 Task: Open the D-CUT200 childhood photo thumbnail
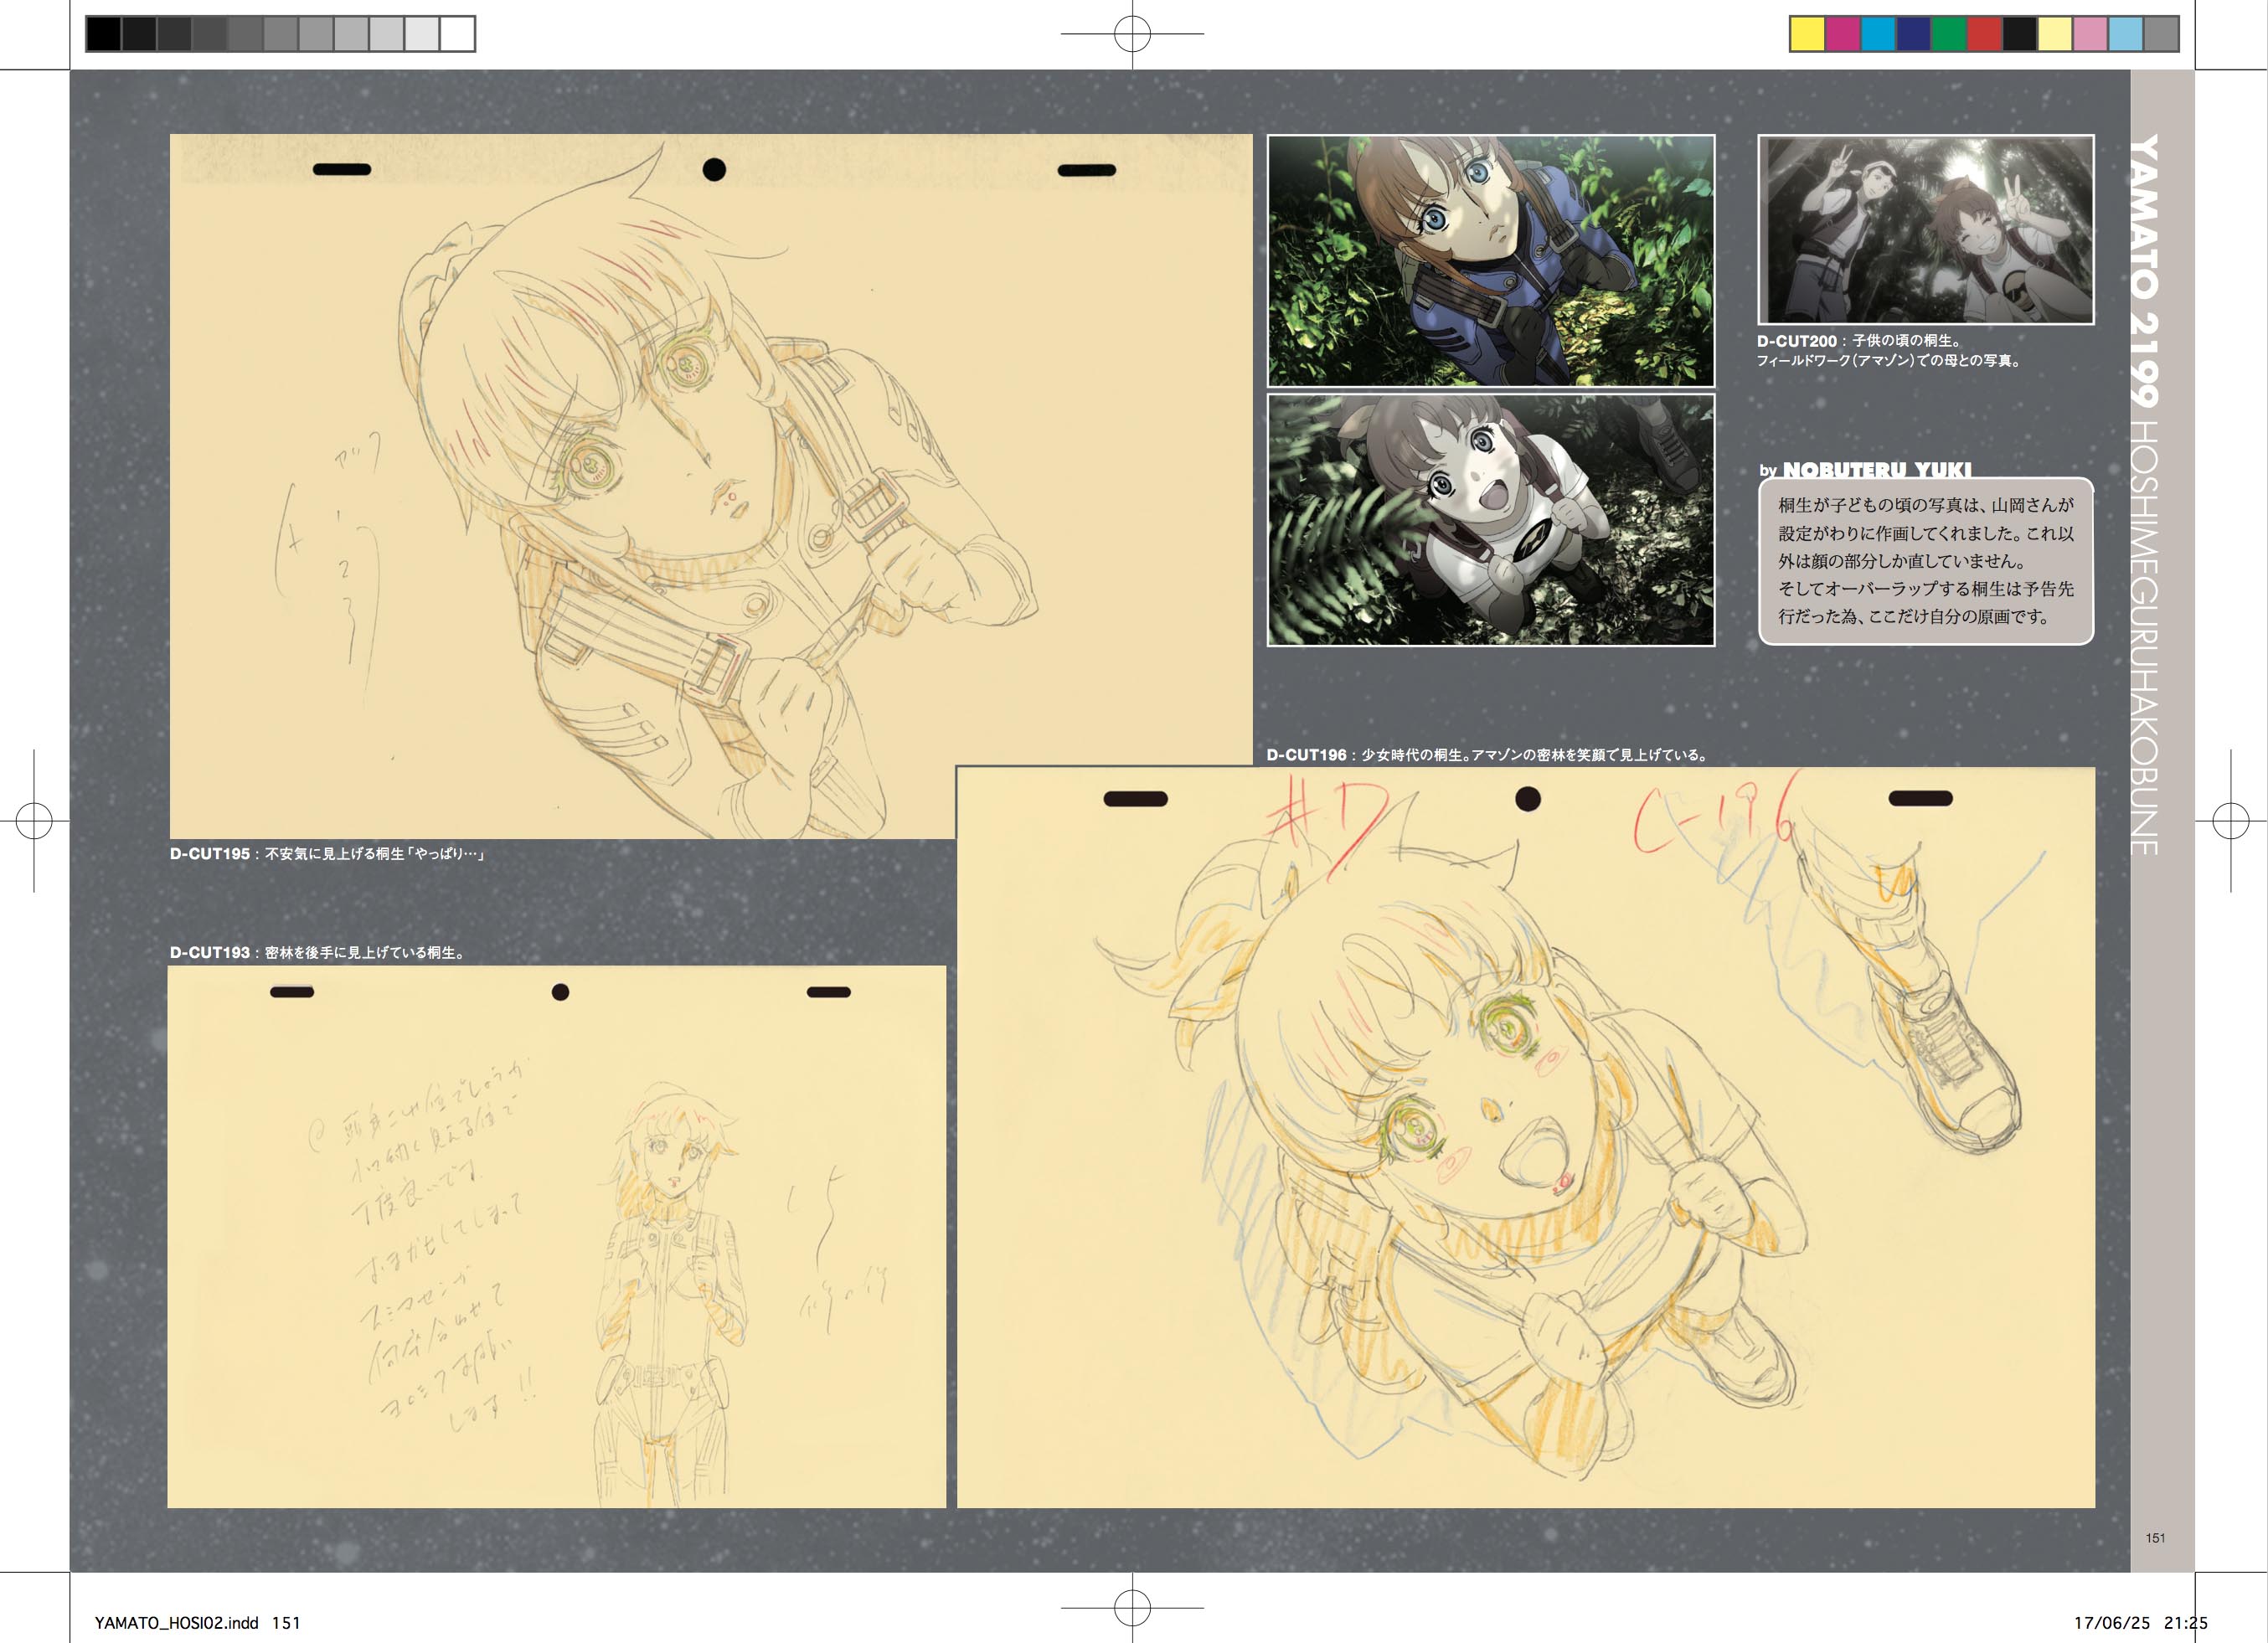(1925, 229)
